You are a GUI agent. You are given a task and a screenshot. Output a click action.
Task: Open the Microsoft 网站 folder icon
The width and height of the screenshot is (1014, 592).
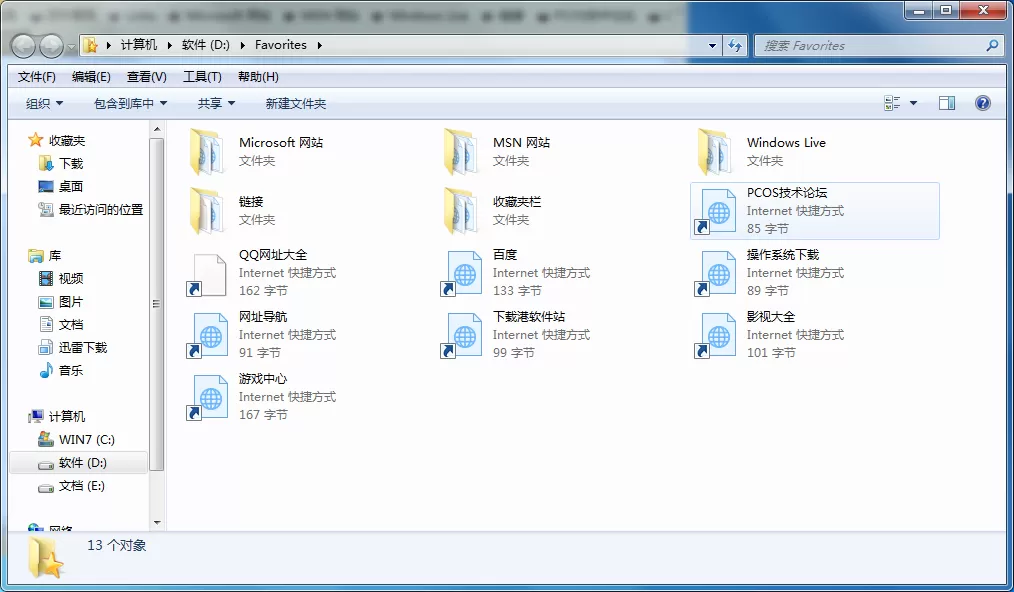click(x=207, y=152)
